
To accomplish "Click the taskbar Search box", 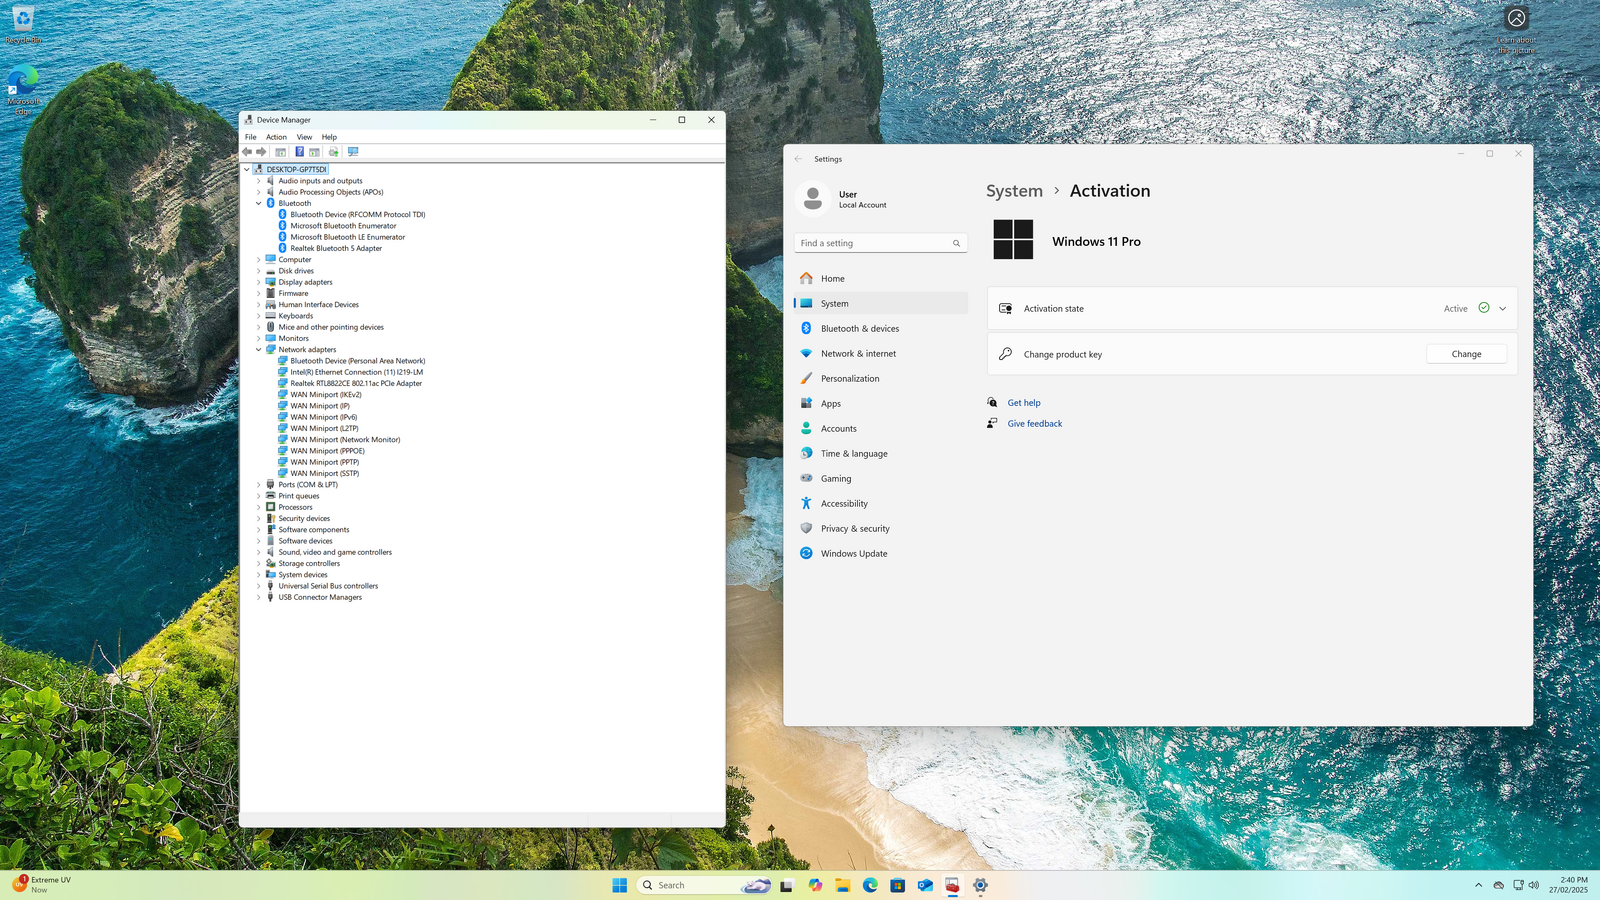I will [x=704, y=885].
